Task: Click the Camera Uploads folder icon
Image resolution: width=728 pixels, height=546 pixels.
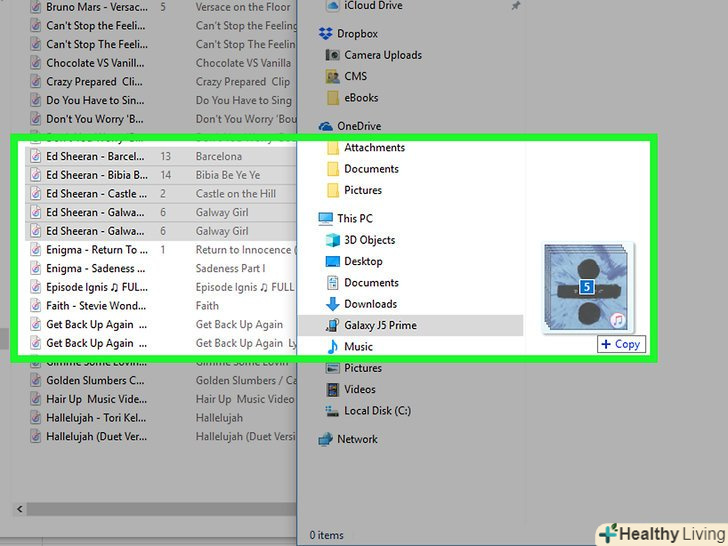Action: pyautogui.click(x=332, y=55)
